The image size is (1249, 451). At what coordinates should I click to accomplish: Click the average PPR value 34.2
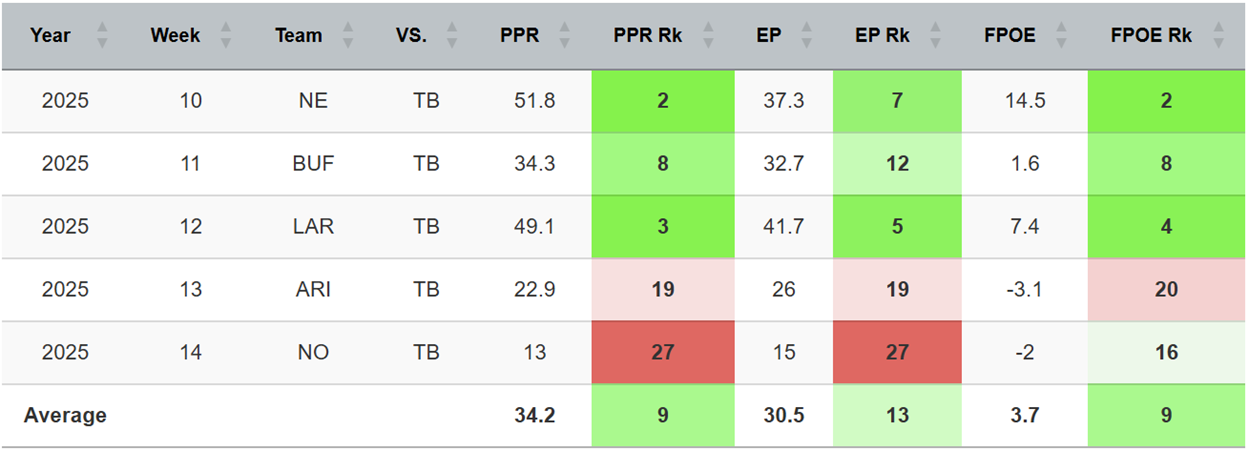534,415
